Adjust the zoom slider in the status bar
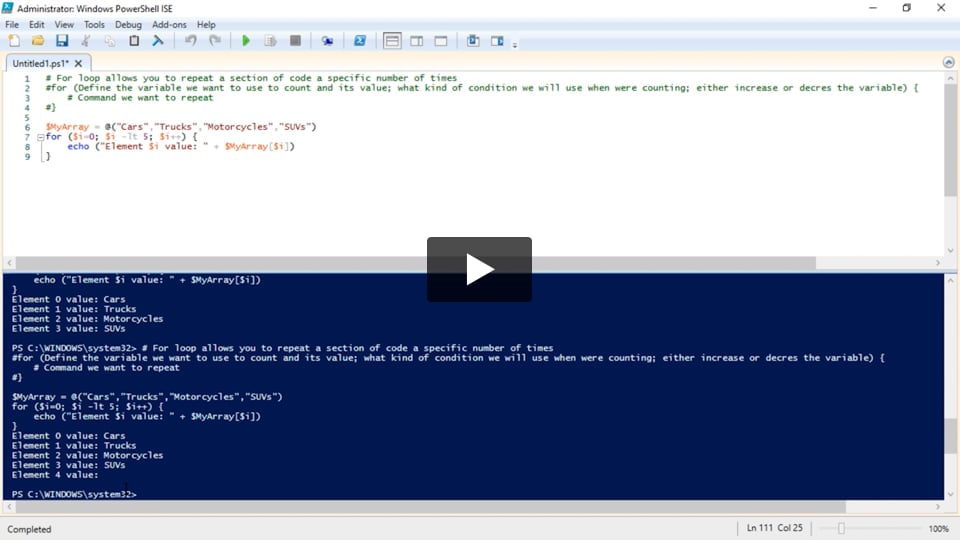The width and height of the screenshot is (960, 540). click(842, 528)
